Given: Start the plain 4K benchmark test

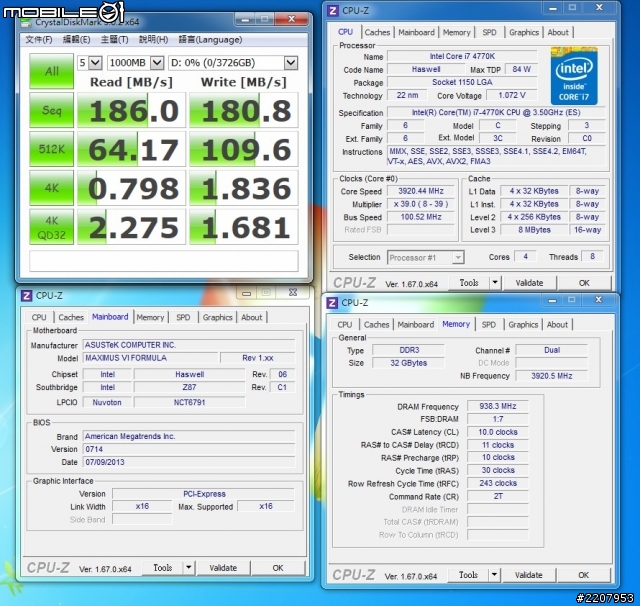Looking at the screenshot, I should pyautogui.click(x=51, y=188).
